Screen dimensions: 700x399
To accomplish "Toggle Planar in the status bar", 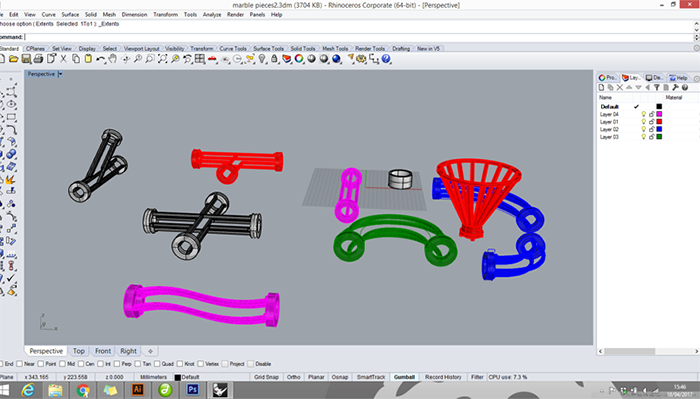I will (316, 377).
